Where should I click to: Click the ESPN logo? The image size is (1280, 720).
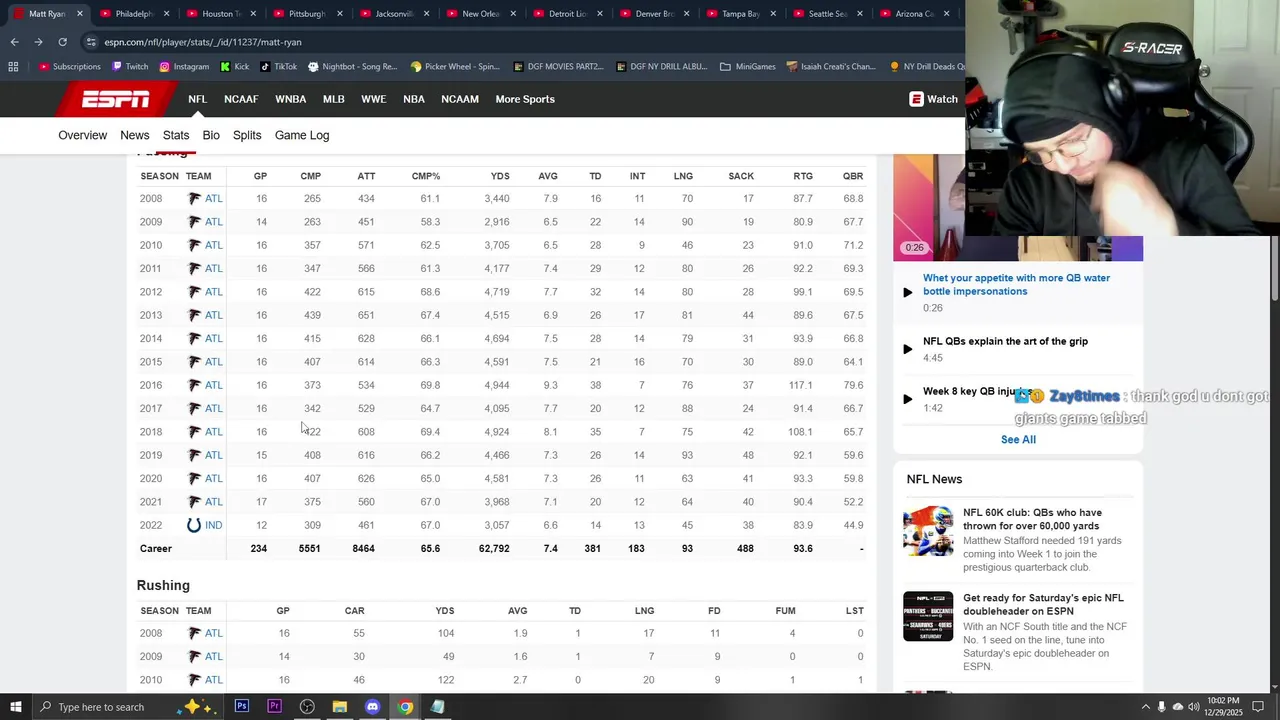pos(115,99)
